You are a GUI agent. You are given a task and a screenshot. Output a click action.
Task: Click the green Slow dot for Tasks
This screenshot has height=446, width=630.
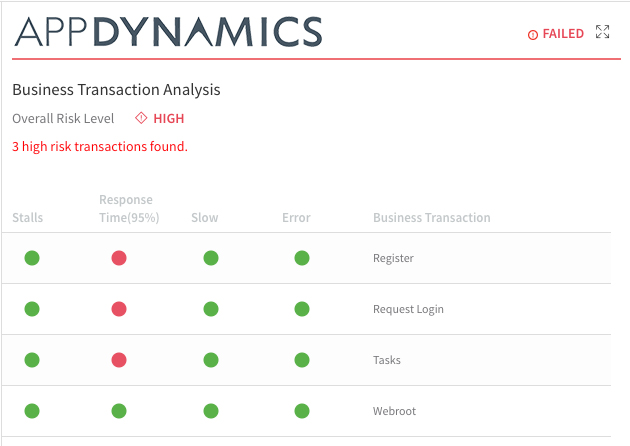[210, 360]
